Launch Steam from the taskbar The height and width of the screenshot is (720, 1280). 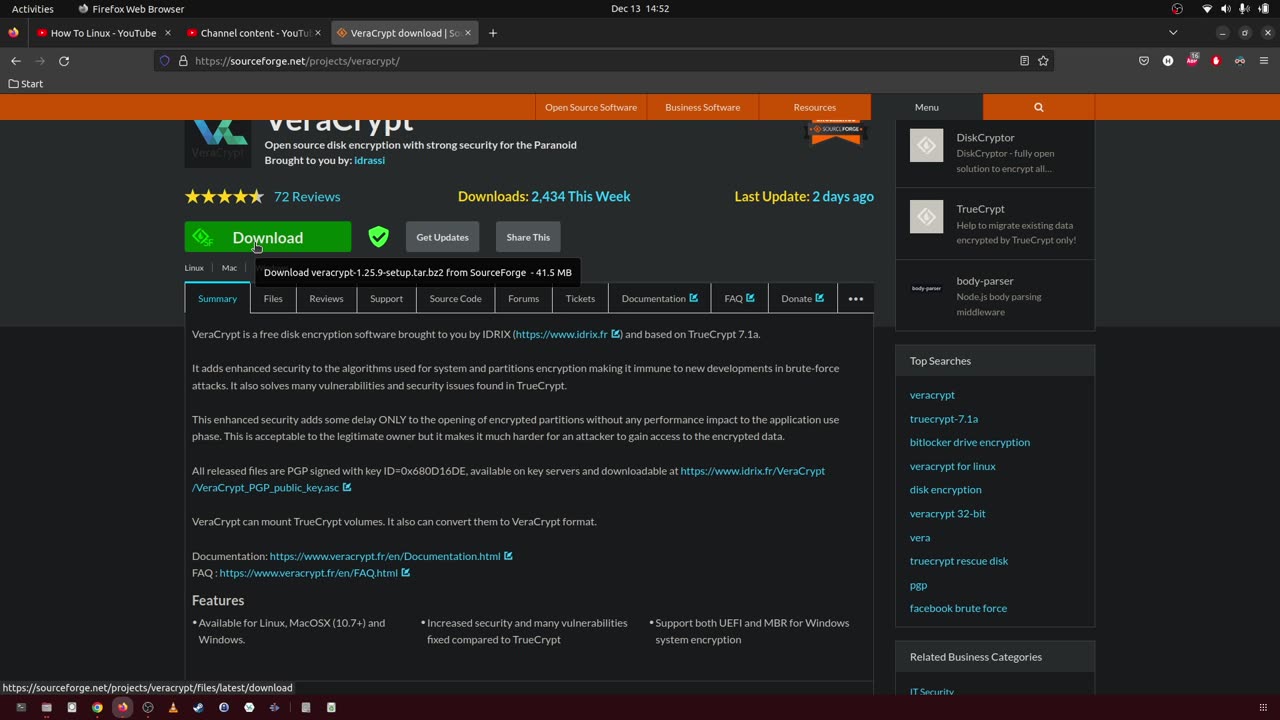click(x=198, y=707)
